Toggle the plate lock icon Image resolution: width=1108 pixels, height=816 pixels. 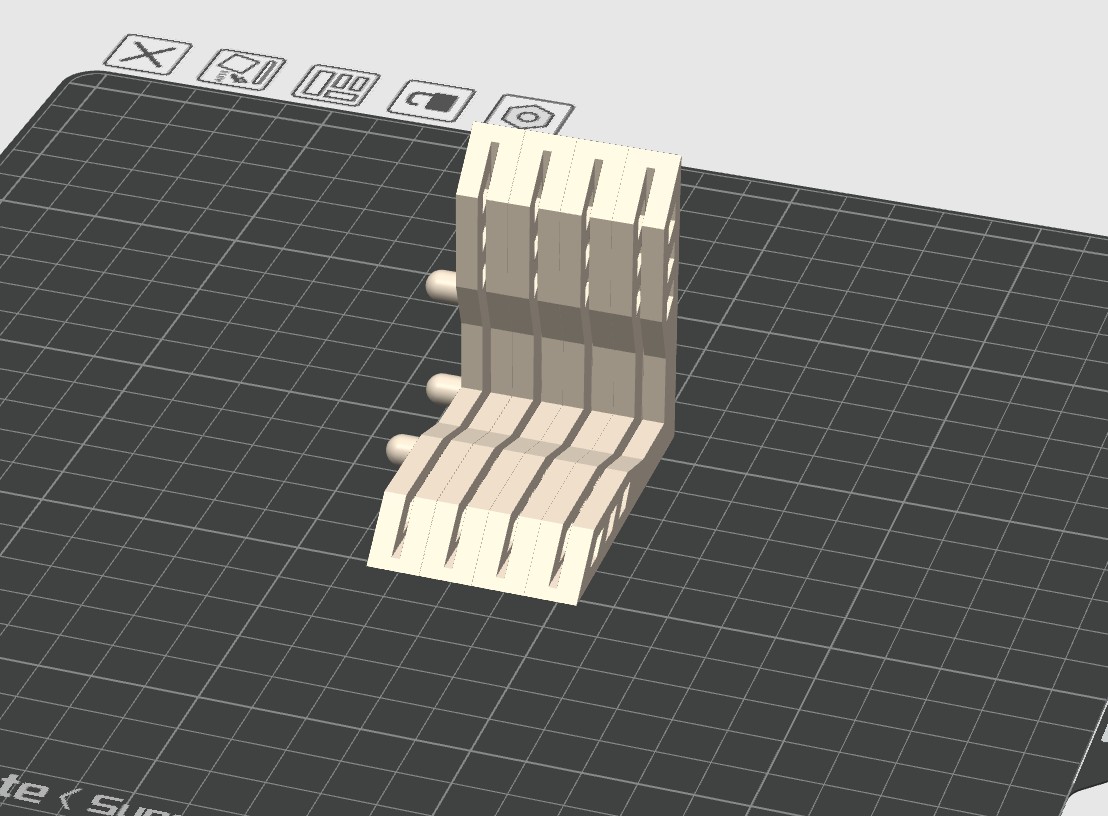pos(432,100)
